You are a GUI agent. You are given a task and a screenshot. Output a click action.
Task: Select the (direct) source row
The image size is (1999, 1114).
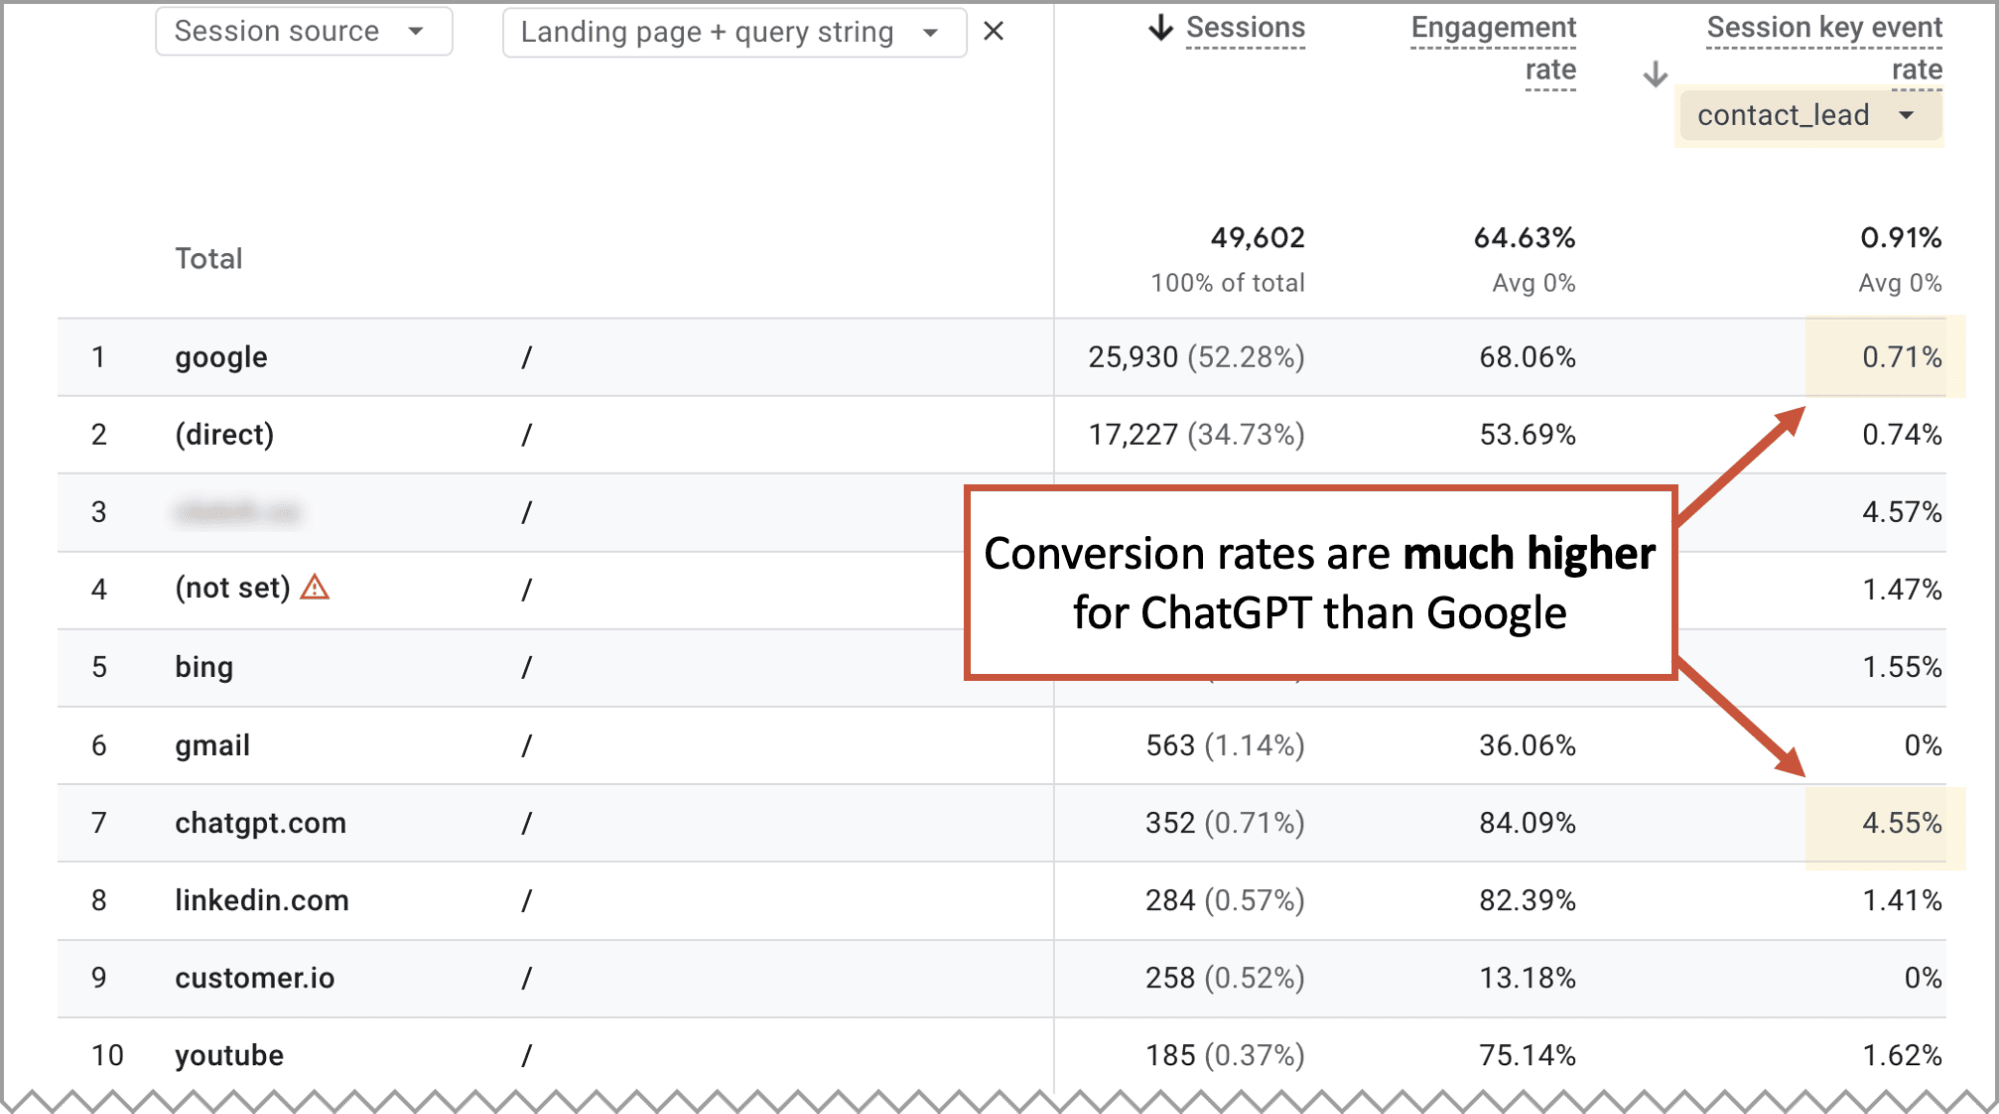pyautogui.click(x=1002, y=435)
